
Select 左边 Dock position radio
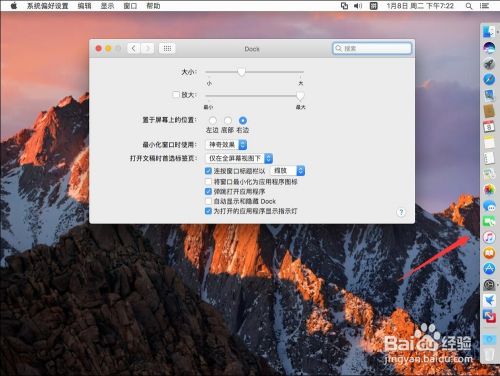tap(212, 120)
